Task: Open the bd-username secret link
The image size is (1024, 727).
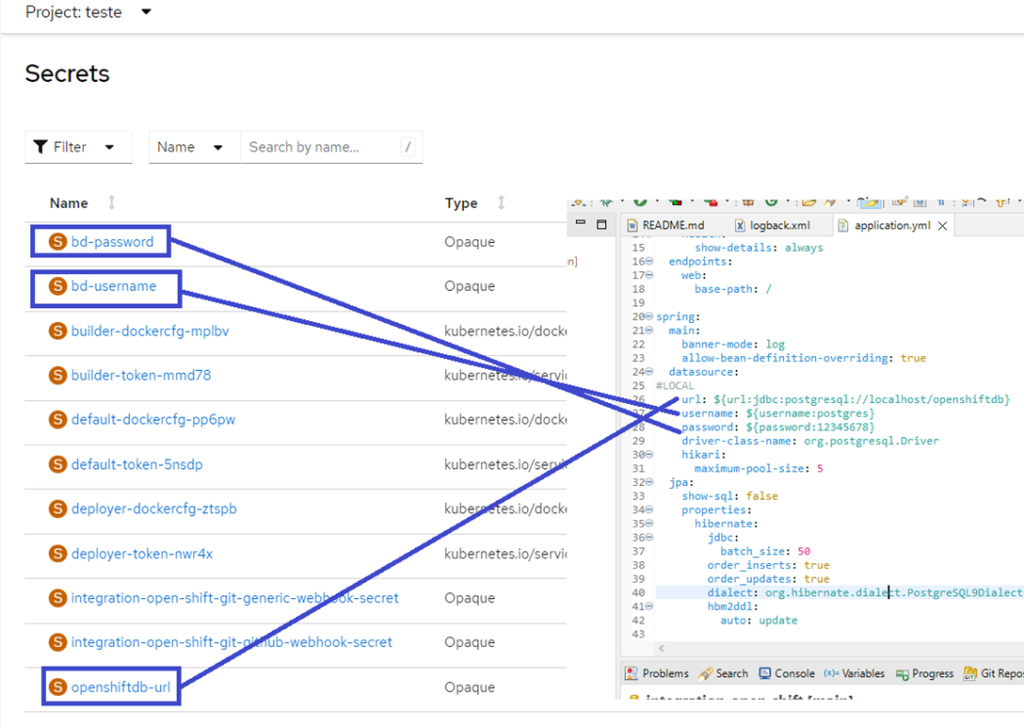Action: click(114, 286)
